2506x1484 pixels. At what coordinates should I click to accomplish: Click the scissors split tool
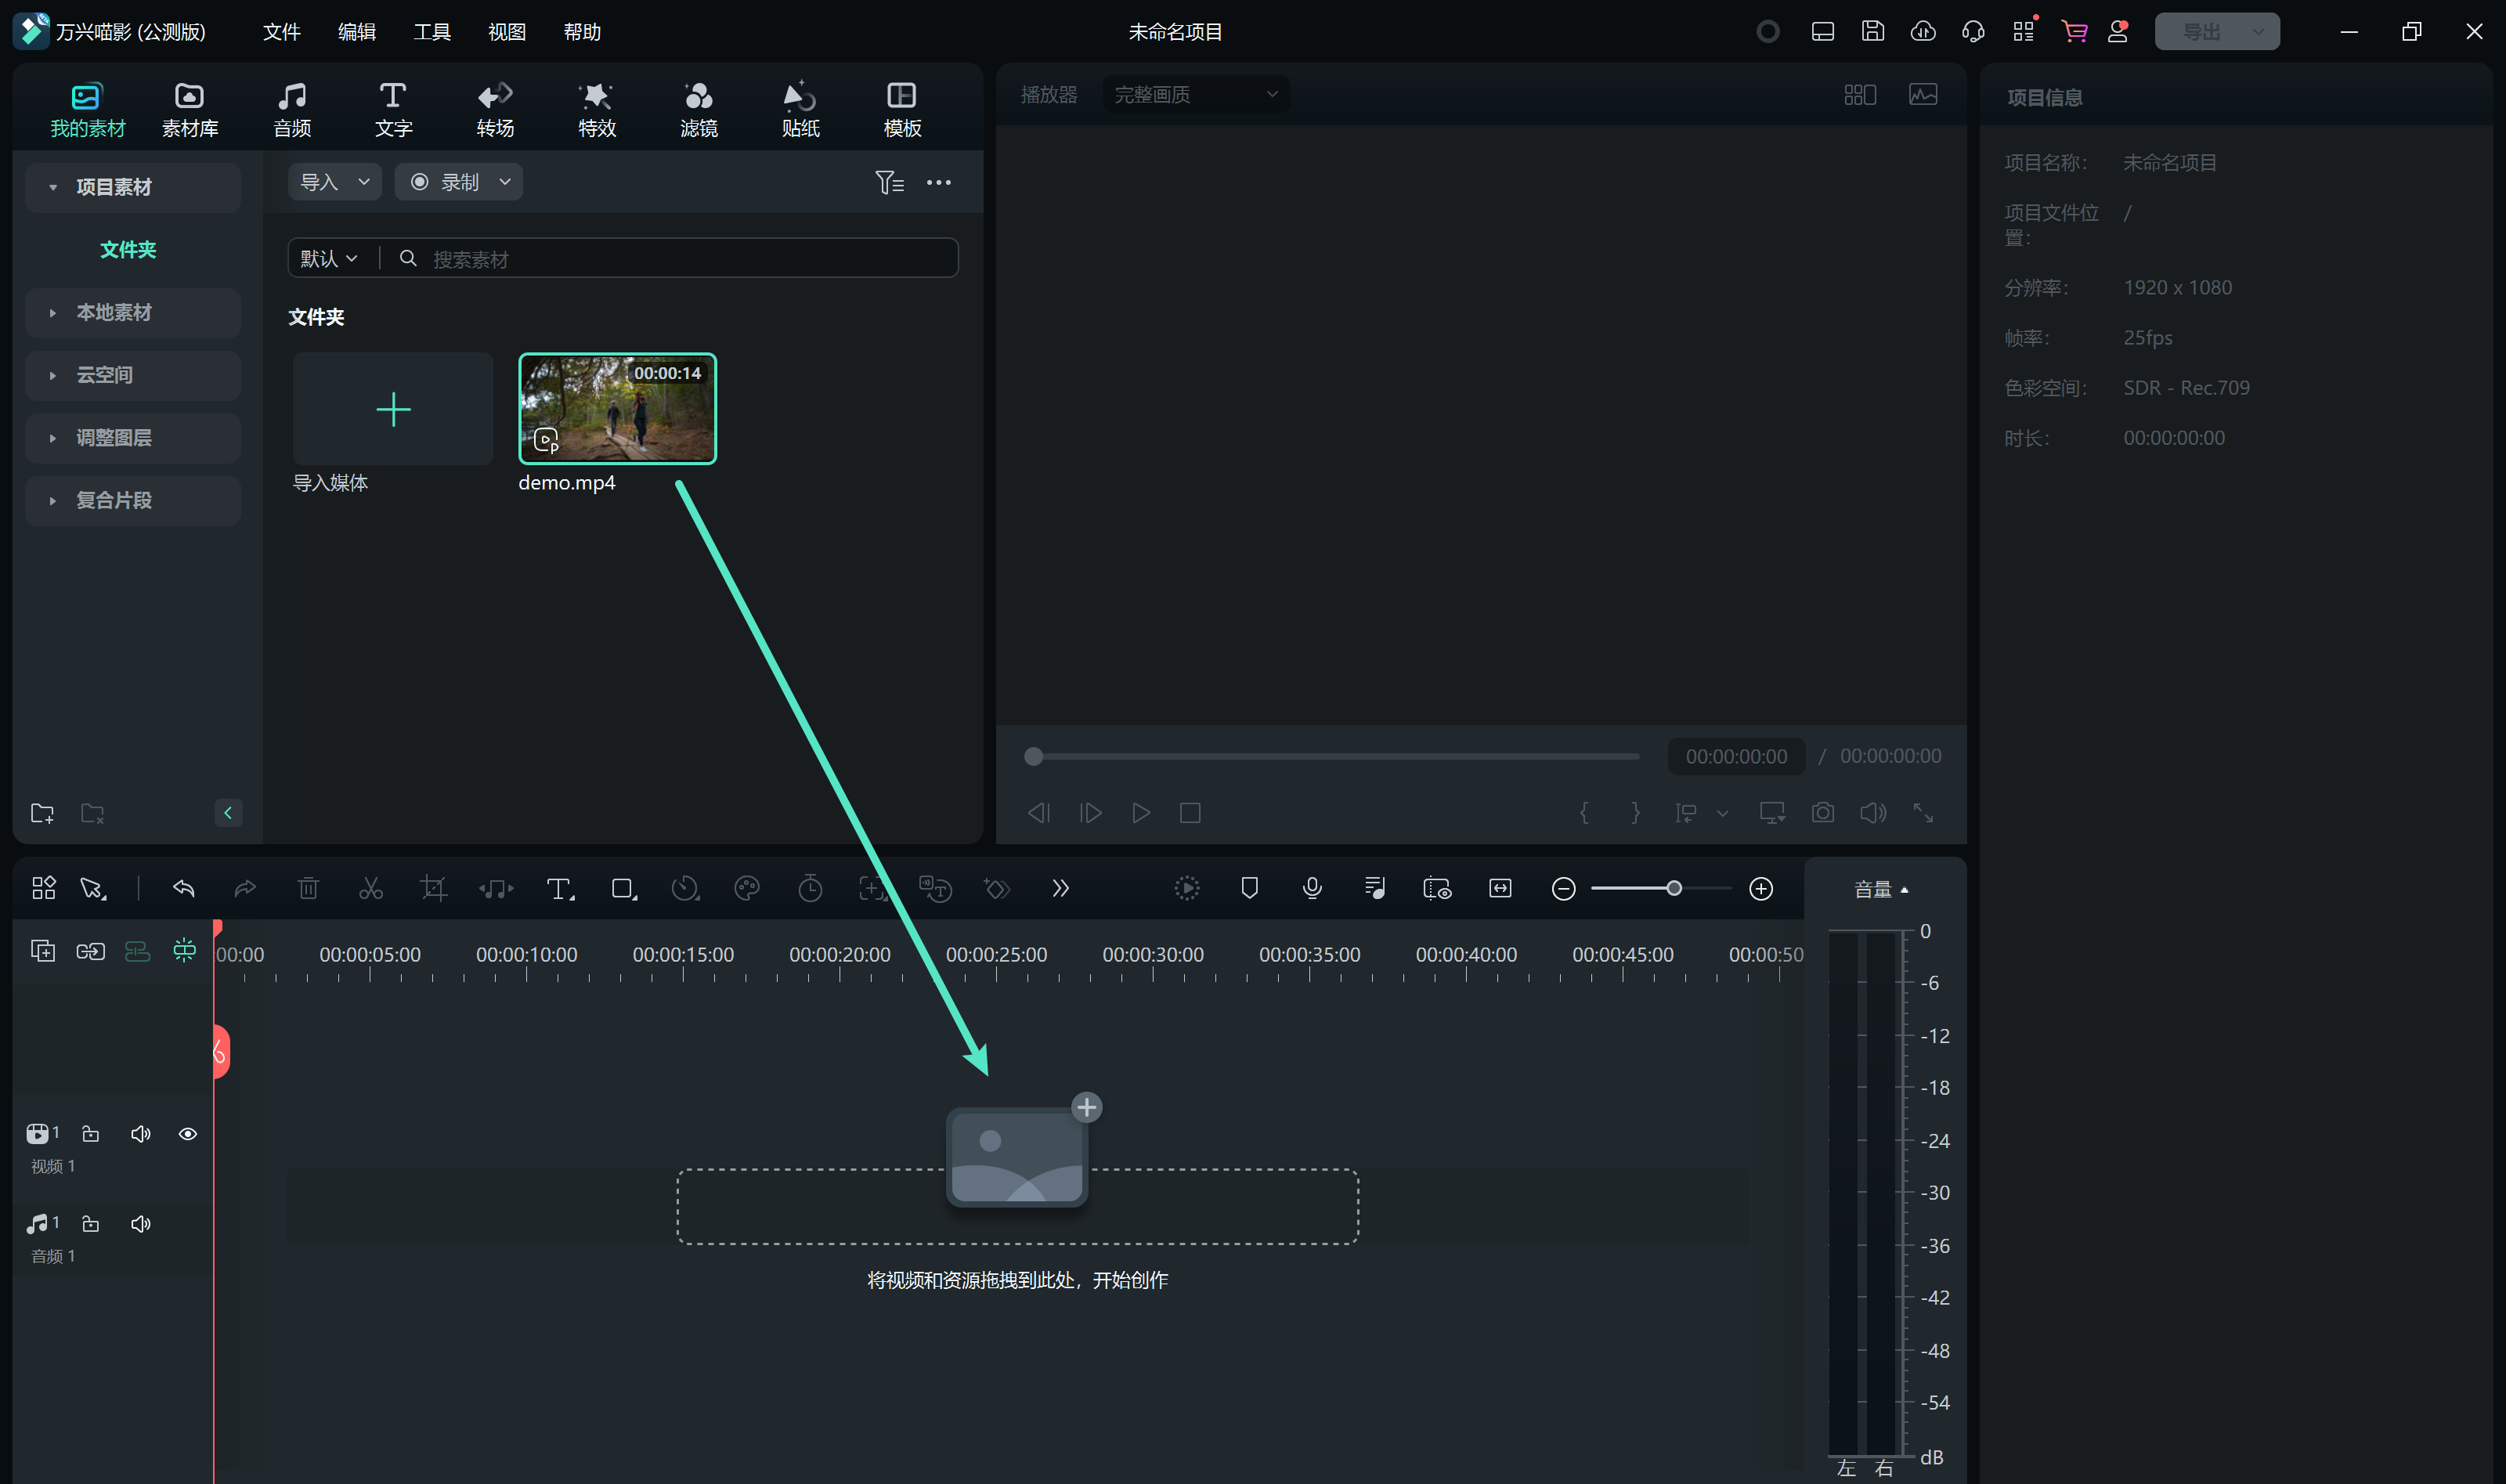(371, 888)
